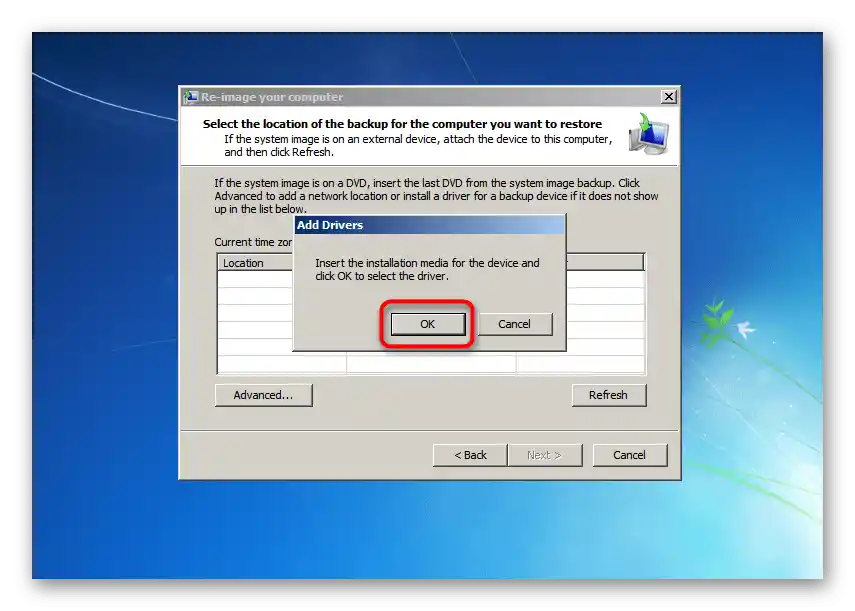Click the 'Current time zone' label
This screenshot has width=855, height=611.
pyautogui.click(x=254, y=242)
